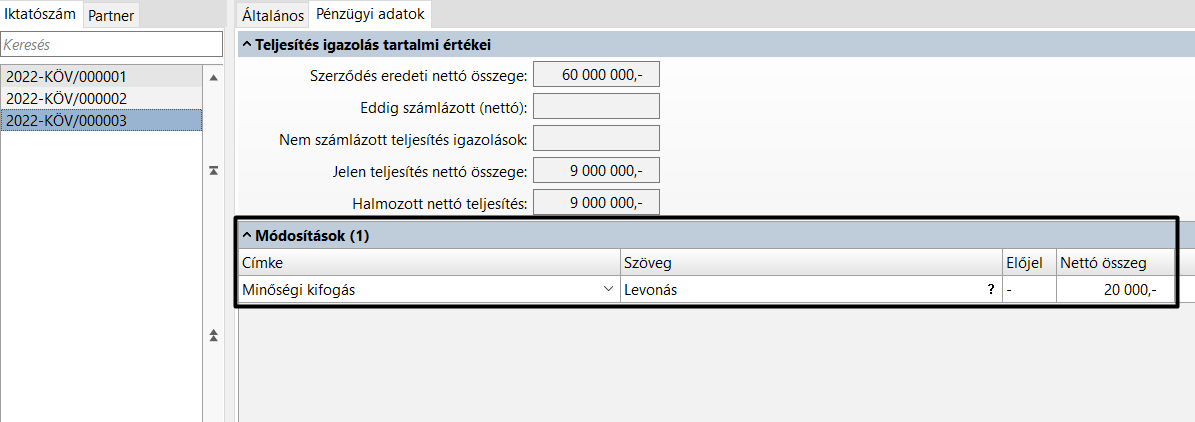Switch to the Iktatószám tab
The image size is (1195, 422).
[40, 15]
